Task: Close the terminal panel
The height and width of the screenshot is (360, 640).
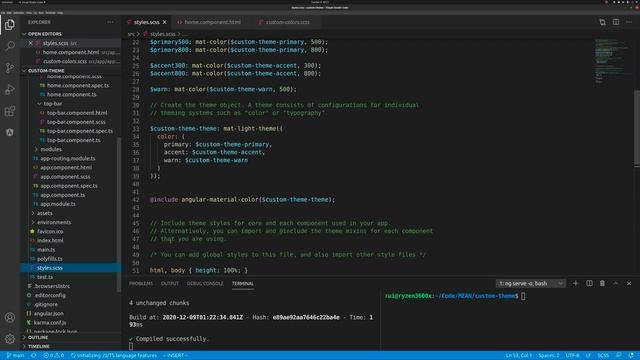Action: [x=629, y=283]
